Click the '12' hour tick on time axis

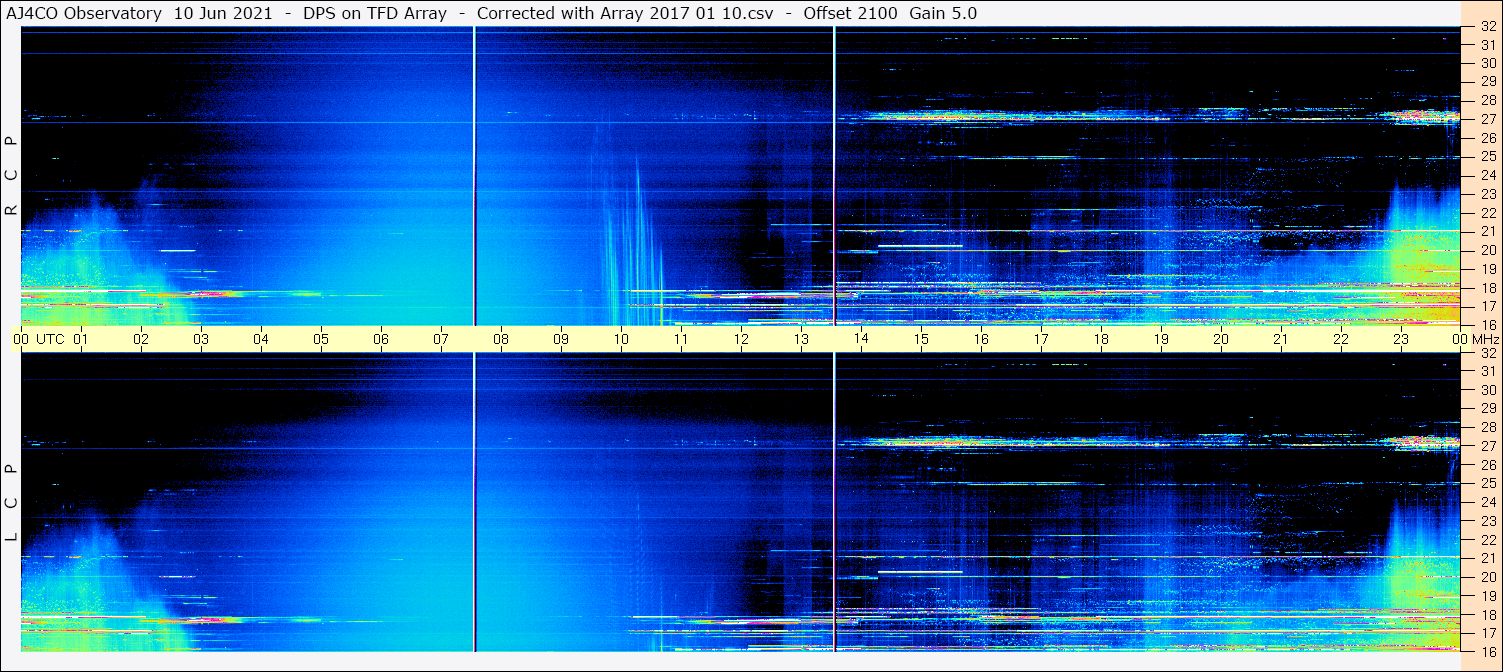pyautogui.click(x=741, y=339)
